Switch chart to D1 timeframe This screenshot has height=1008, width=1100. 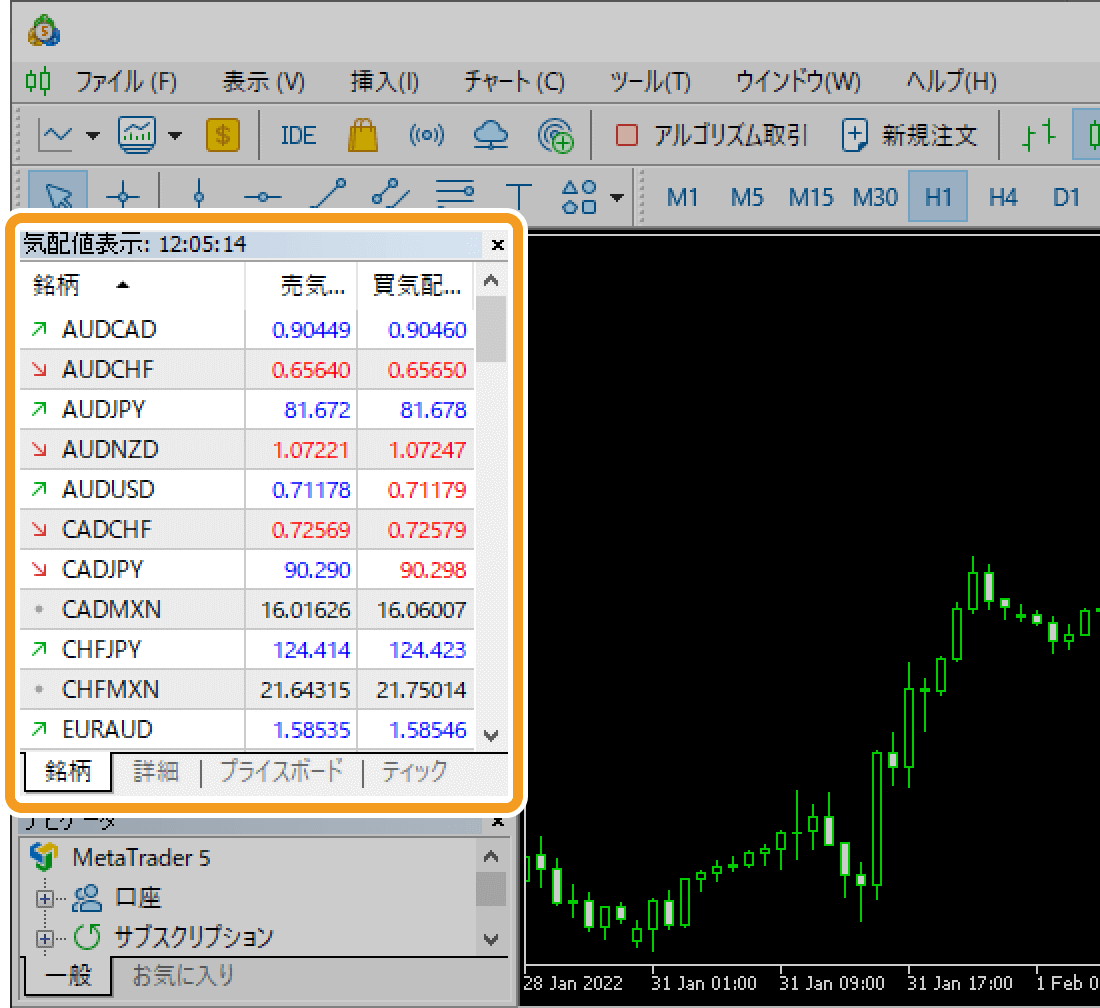click(1066, 197)
